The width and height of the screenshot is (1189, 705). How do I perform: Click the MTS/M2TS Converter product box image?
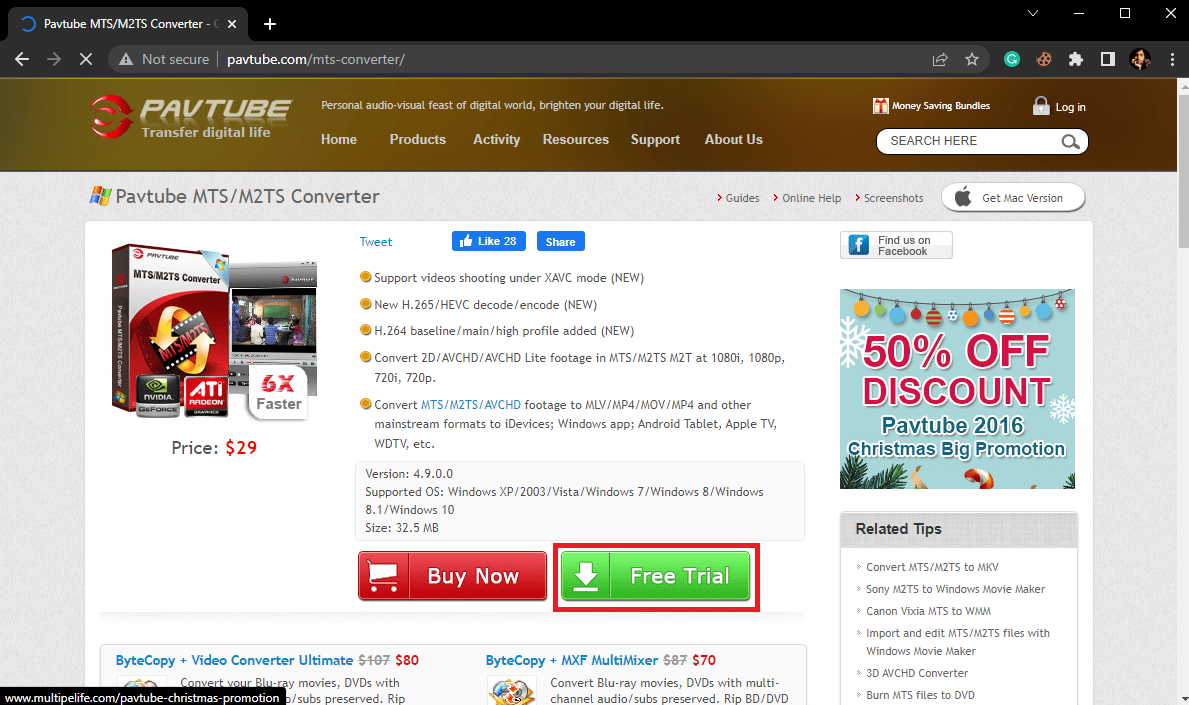click(x=214, y=331)
